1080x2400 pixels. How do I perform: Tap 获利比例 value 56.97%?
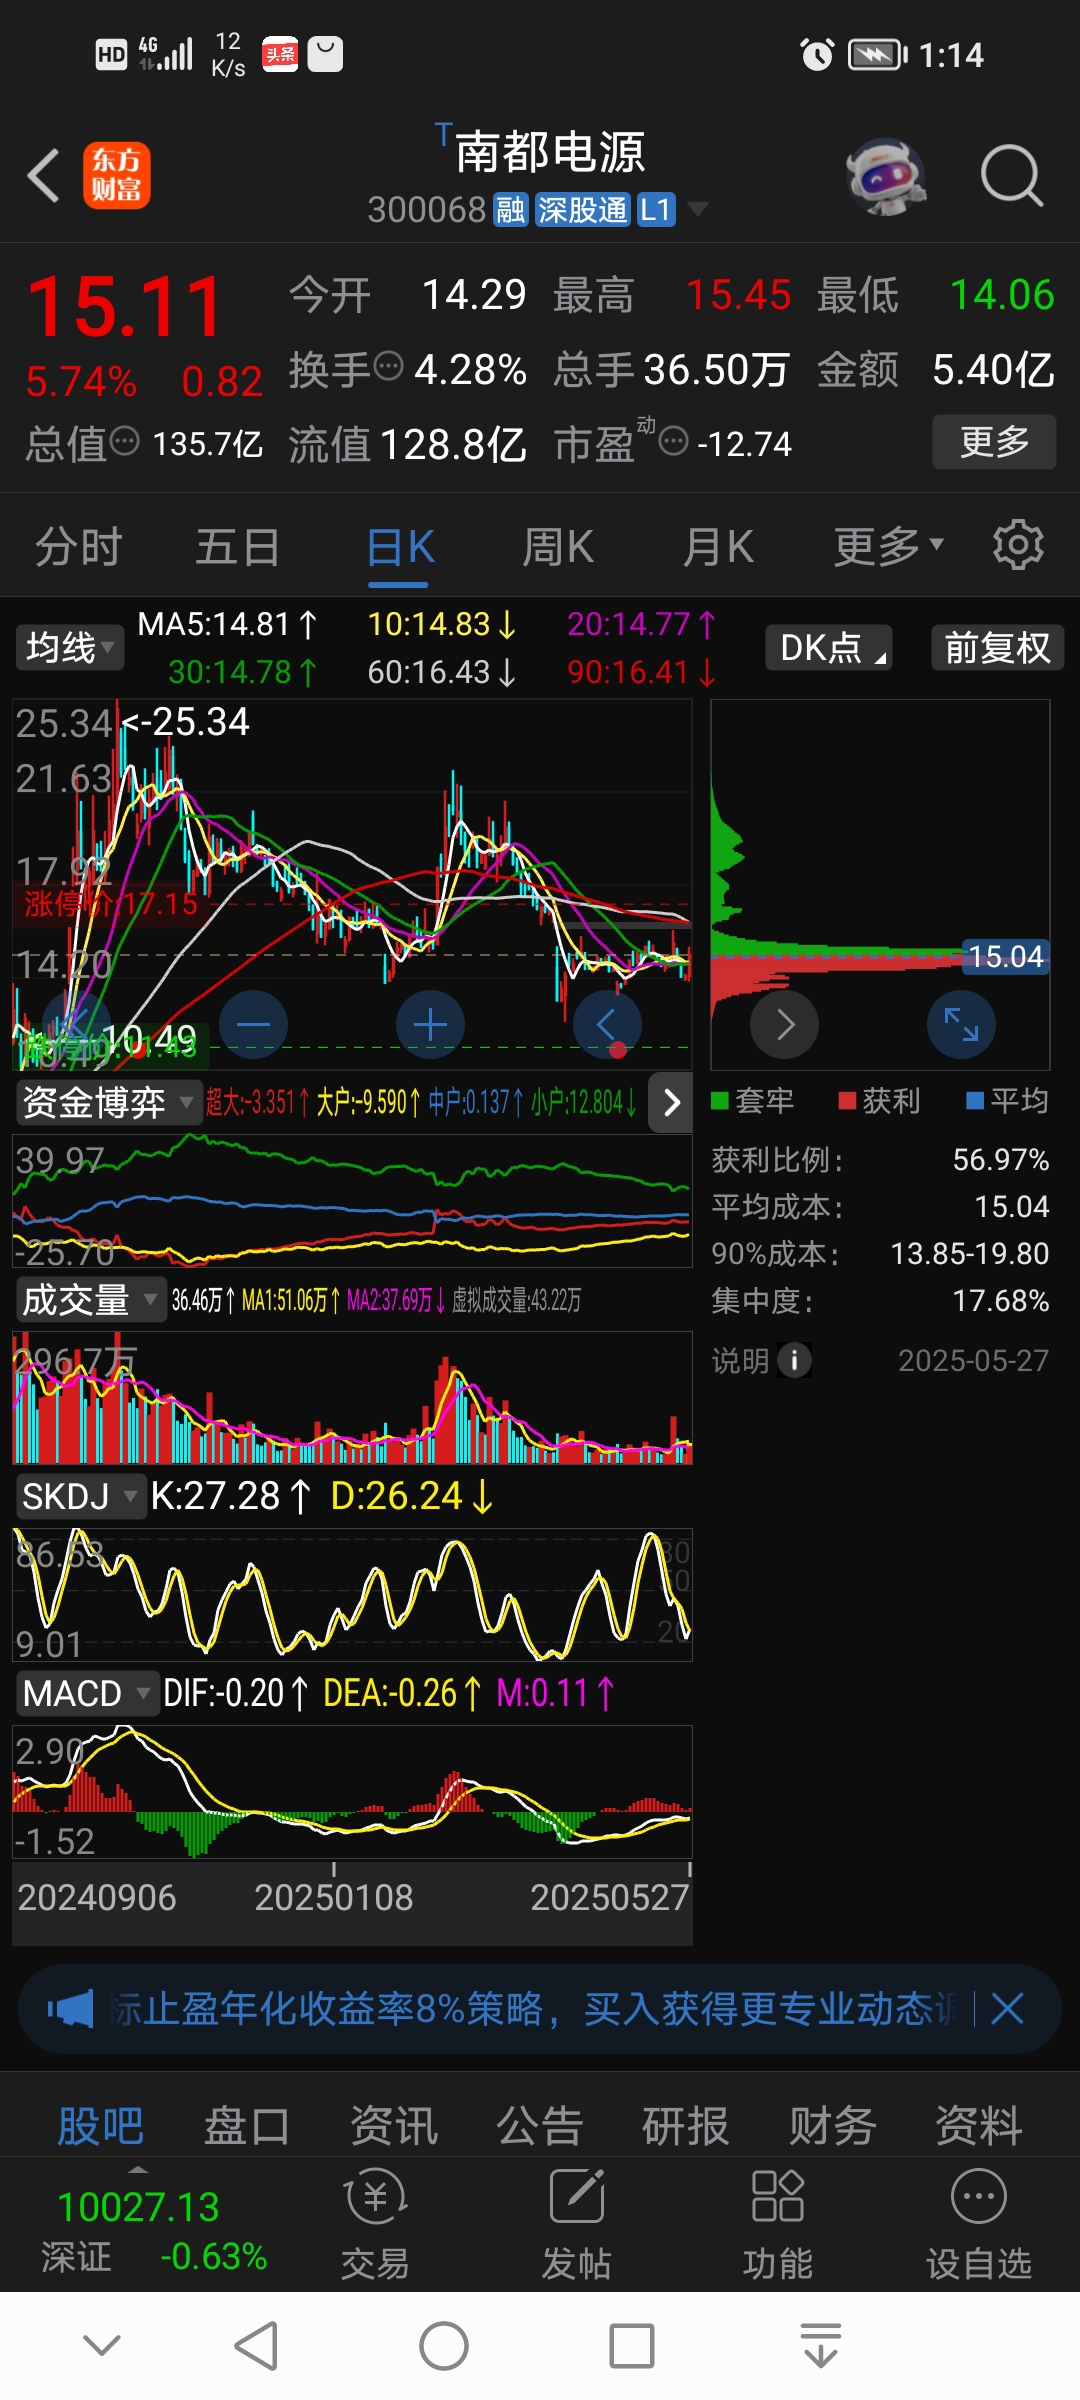1001,1160
